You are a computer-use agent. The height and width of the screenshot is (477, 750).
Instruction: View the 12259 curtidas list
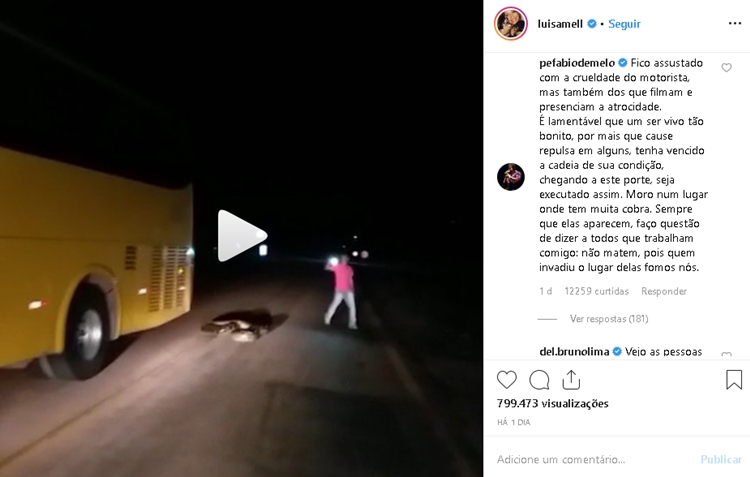tap(596, 291)
